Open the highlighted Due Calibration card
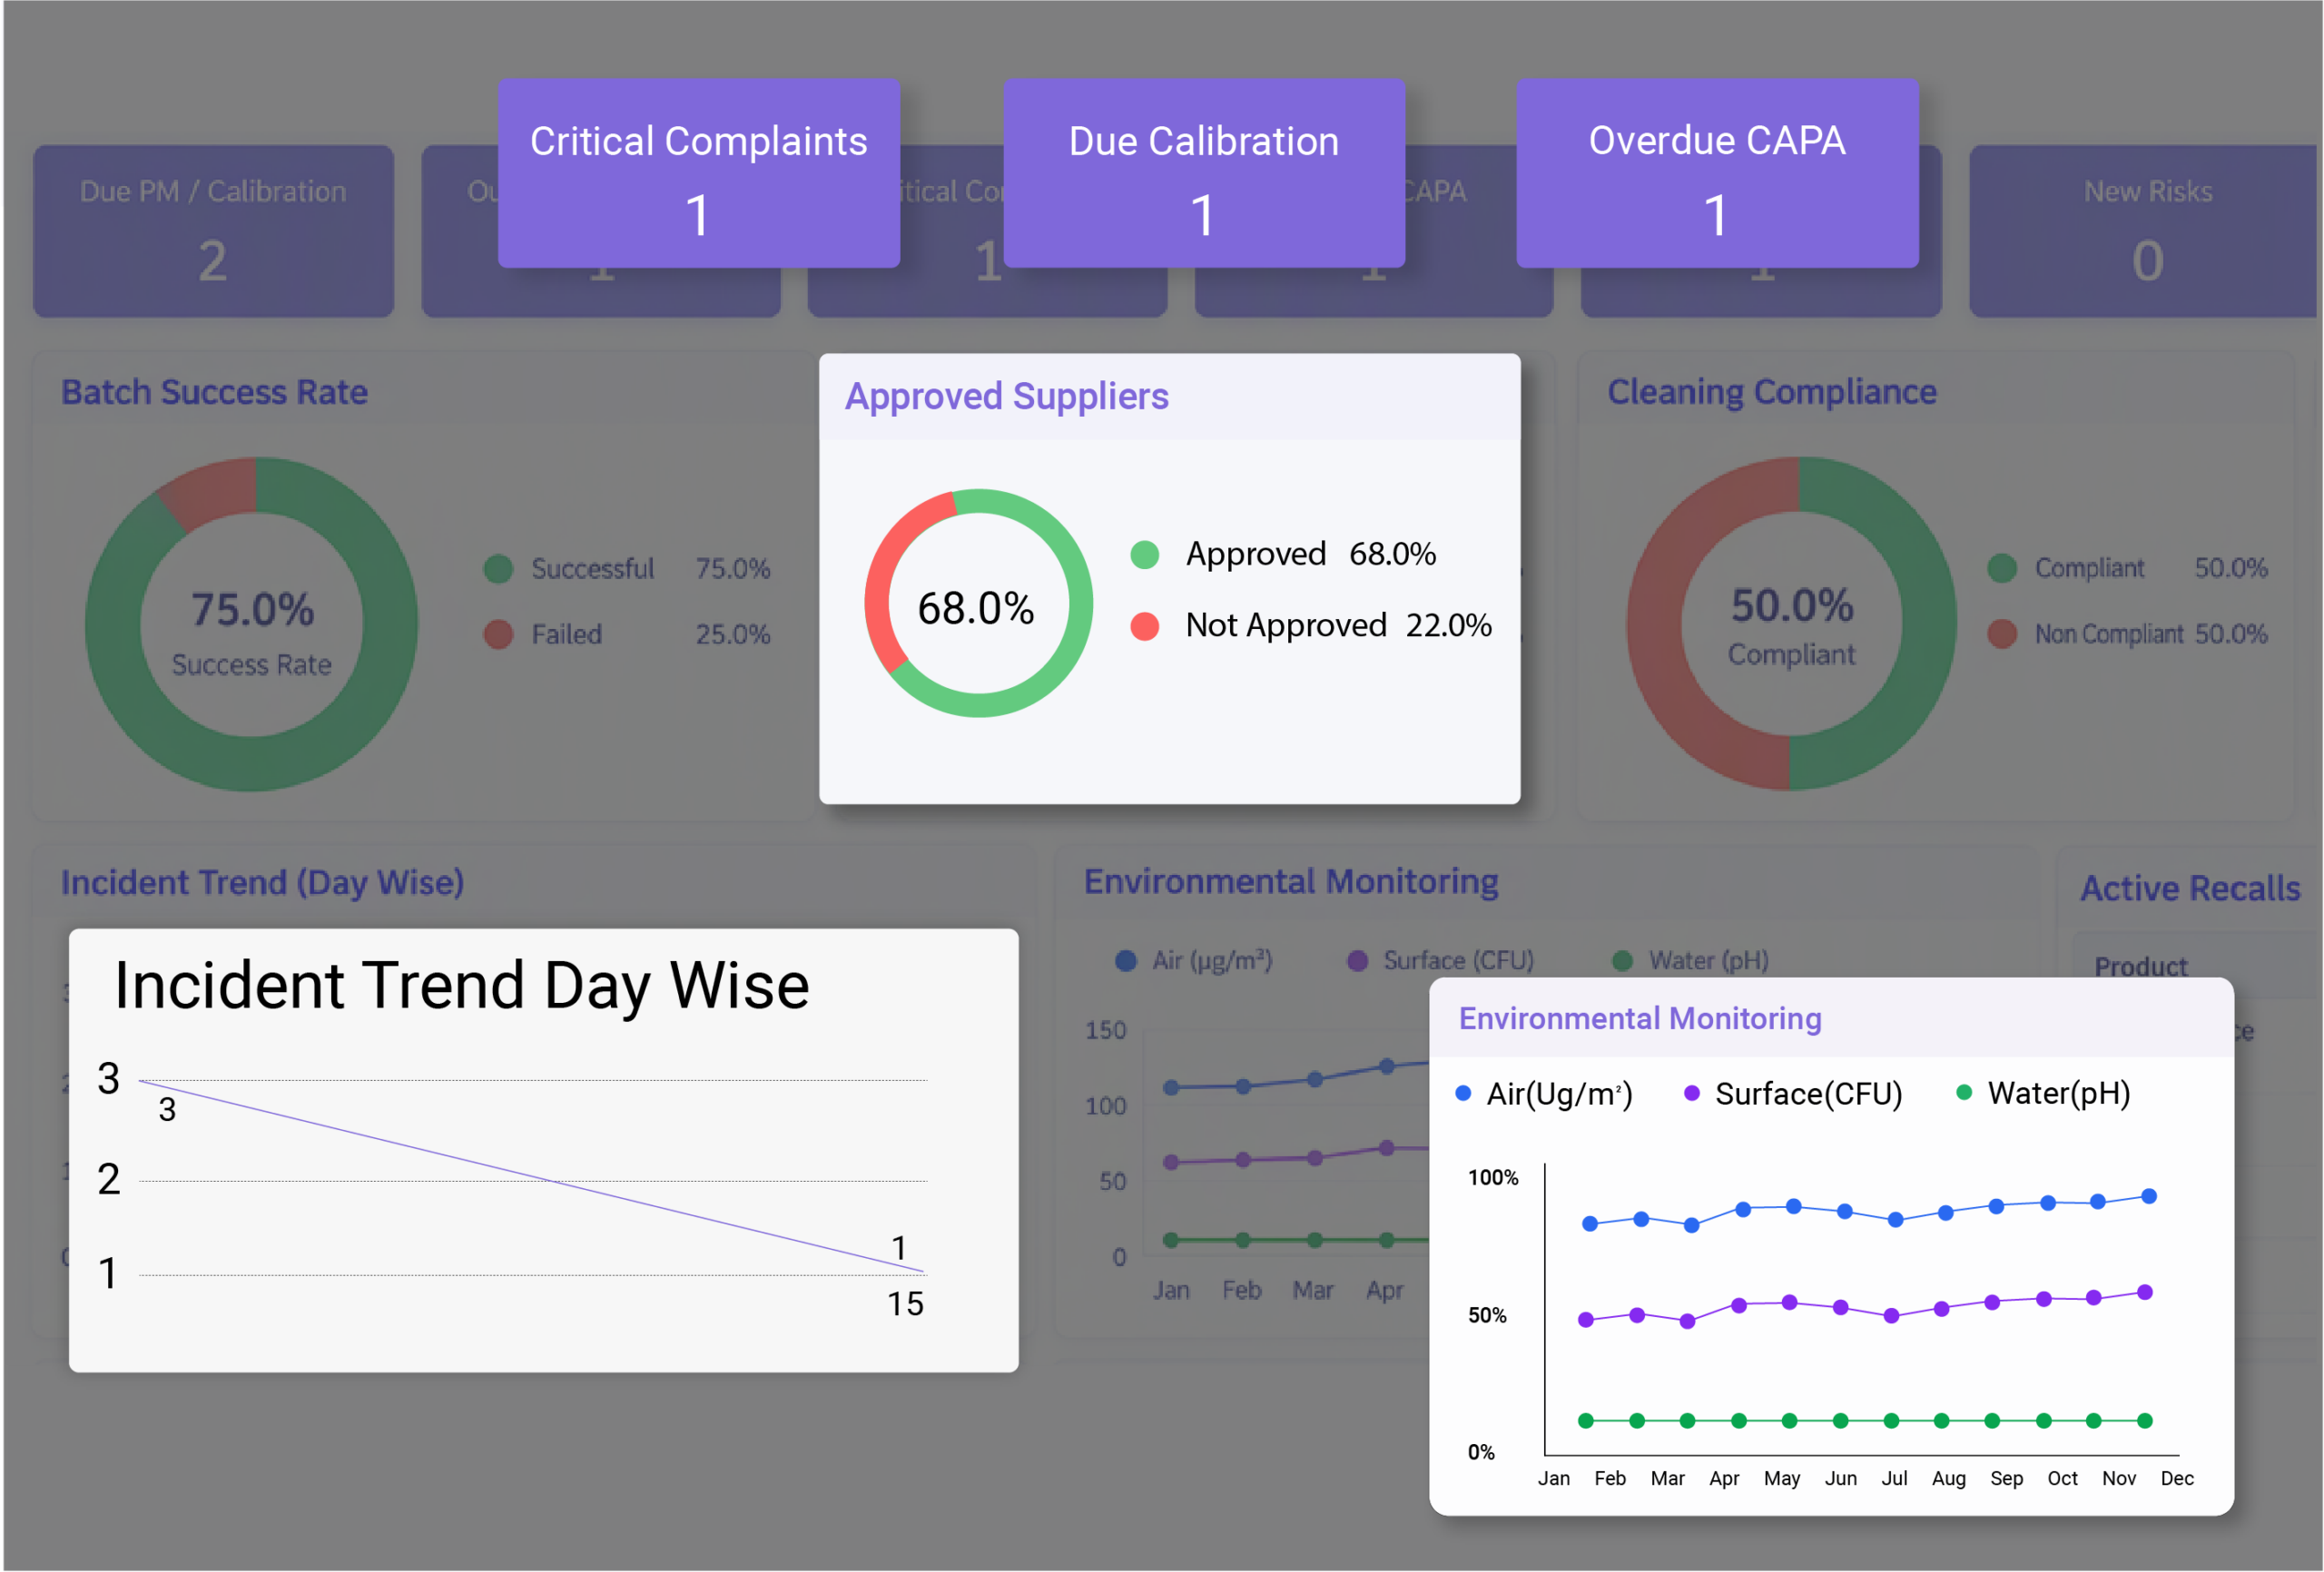Viewport: 2324px width, 1572px height. pos(1204,173)
